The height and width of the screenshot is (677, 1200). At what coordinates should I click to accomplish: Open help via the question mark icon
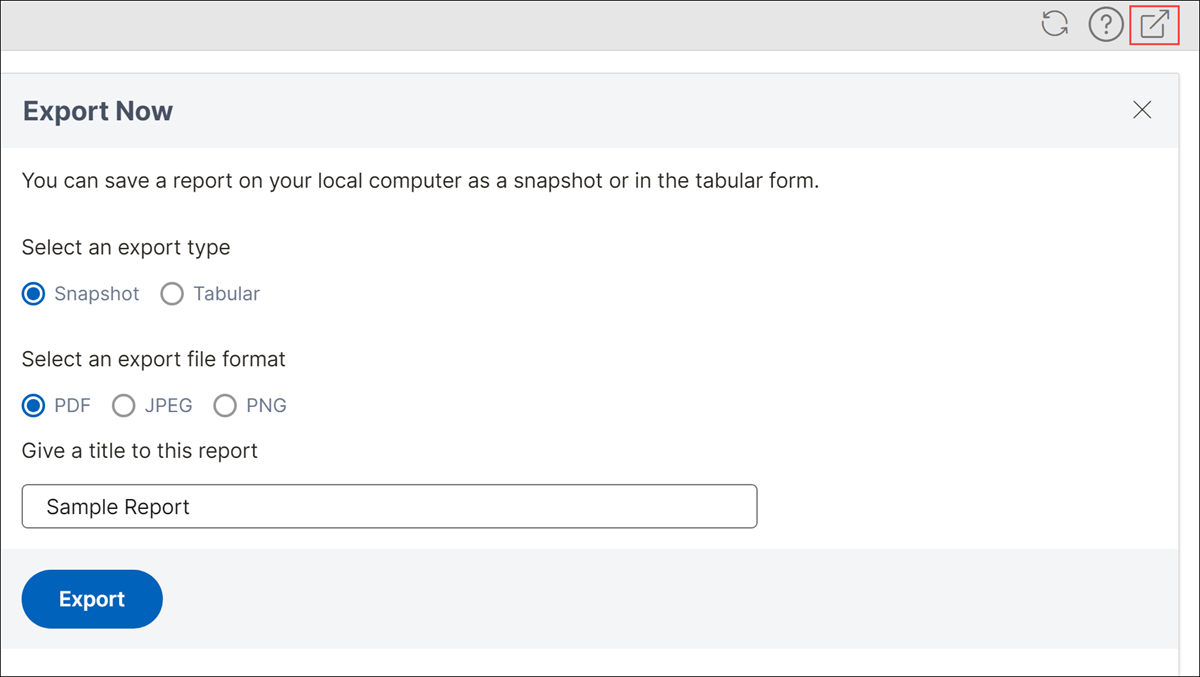[1106, 24]
